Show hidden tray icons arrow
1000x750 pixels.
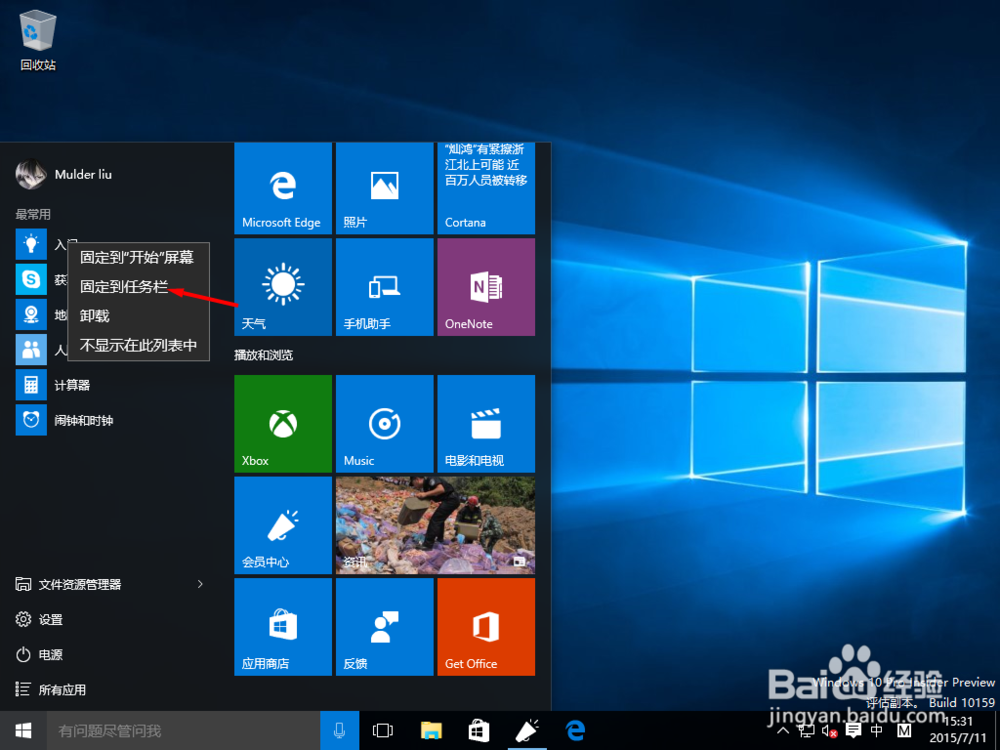click(784, 731)
